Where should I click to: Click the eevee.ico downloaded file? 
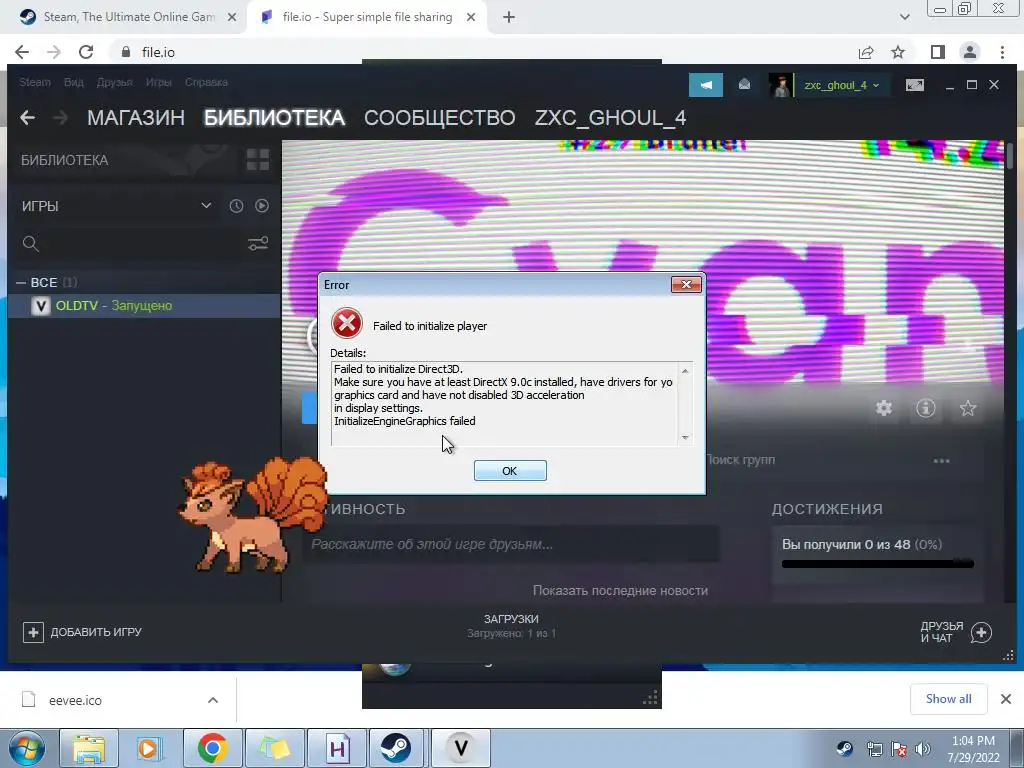click(75, 700)
